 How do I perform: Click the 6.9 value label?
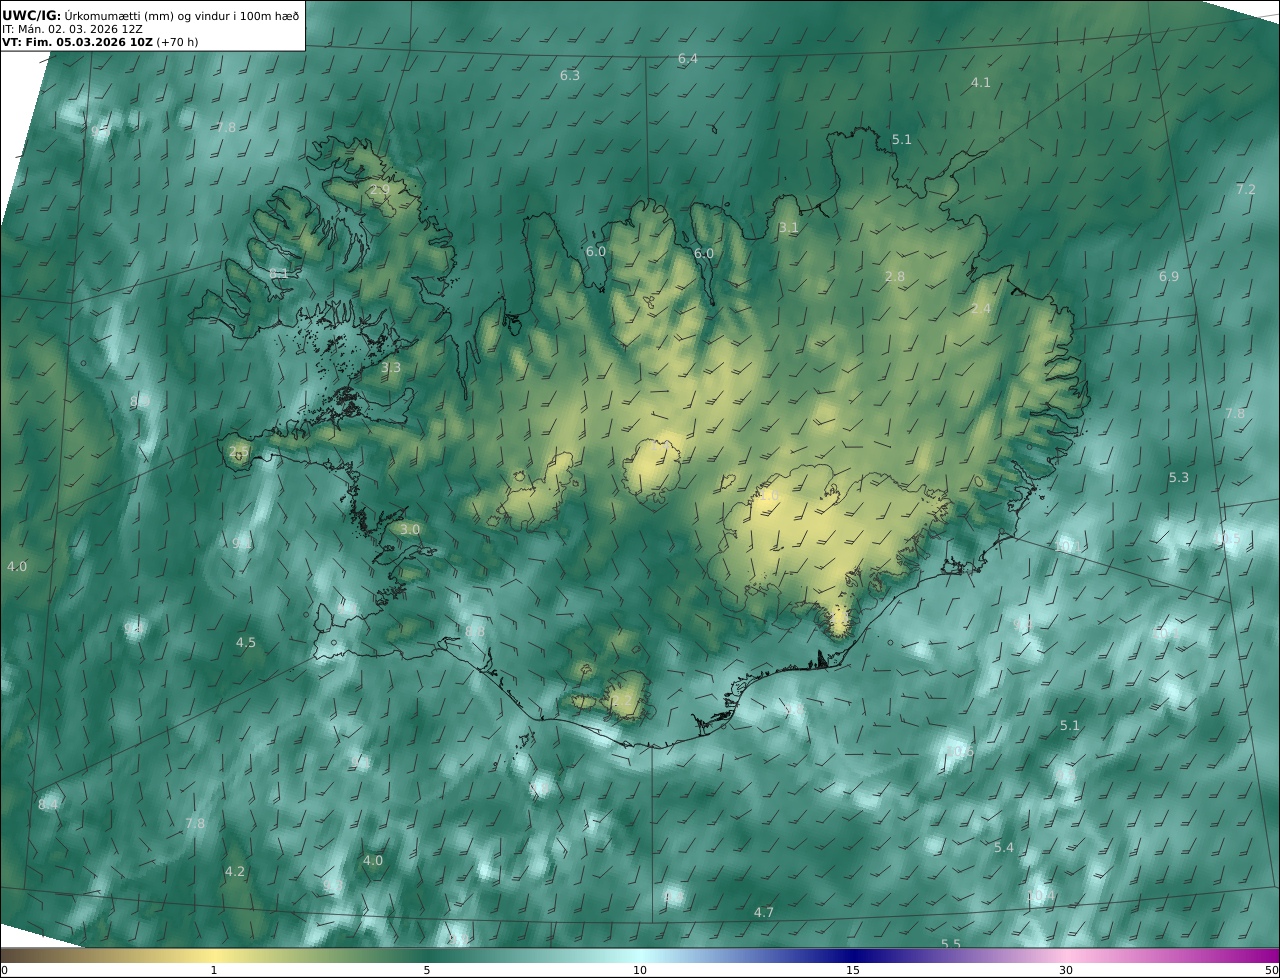pos(1169,276)
